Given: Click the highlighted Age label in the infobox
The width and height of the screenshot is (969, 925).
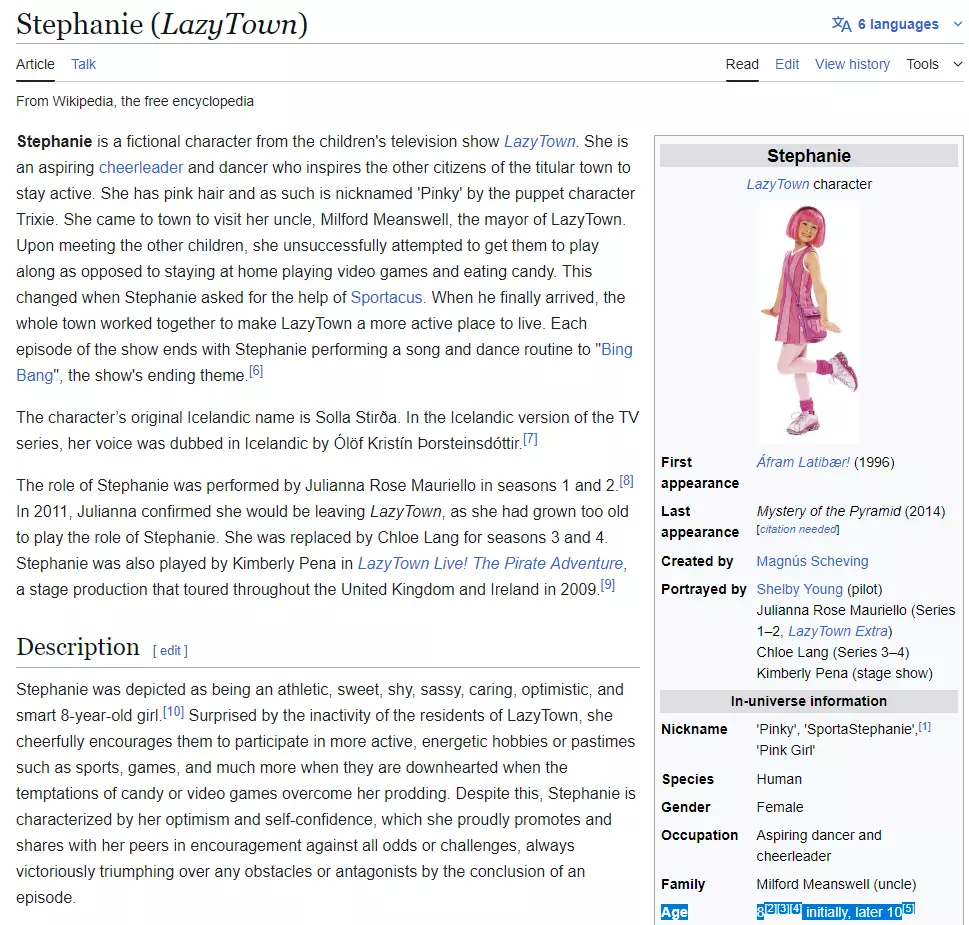Looking at the screenshot, I should tap(674, 912).
